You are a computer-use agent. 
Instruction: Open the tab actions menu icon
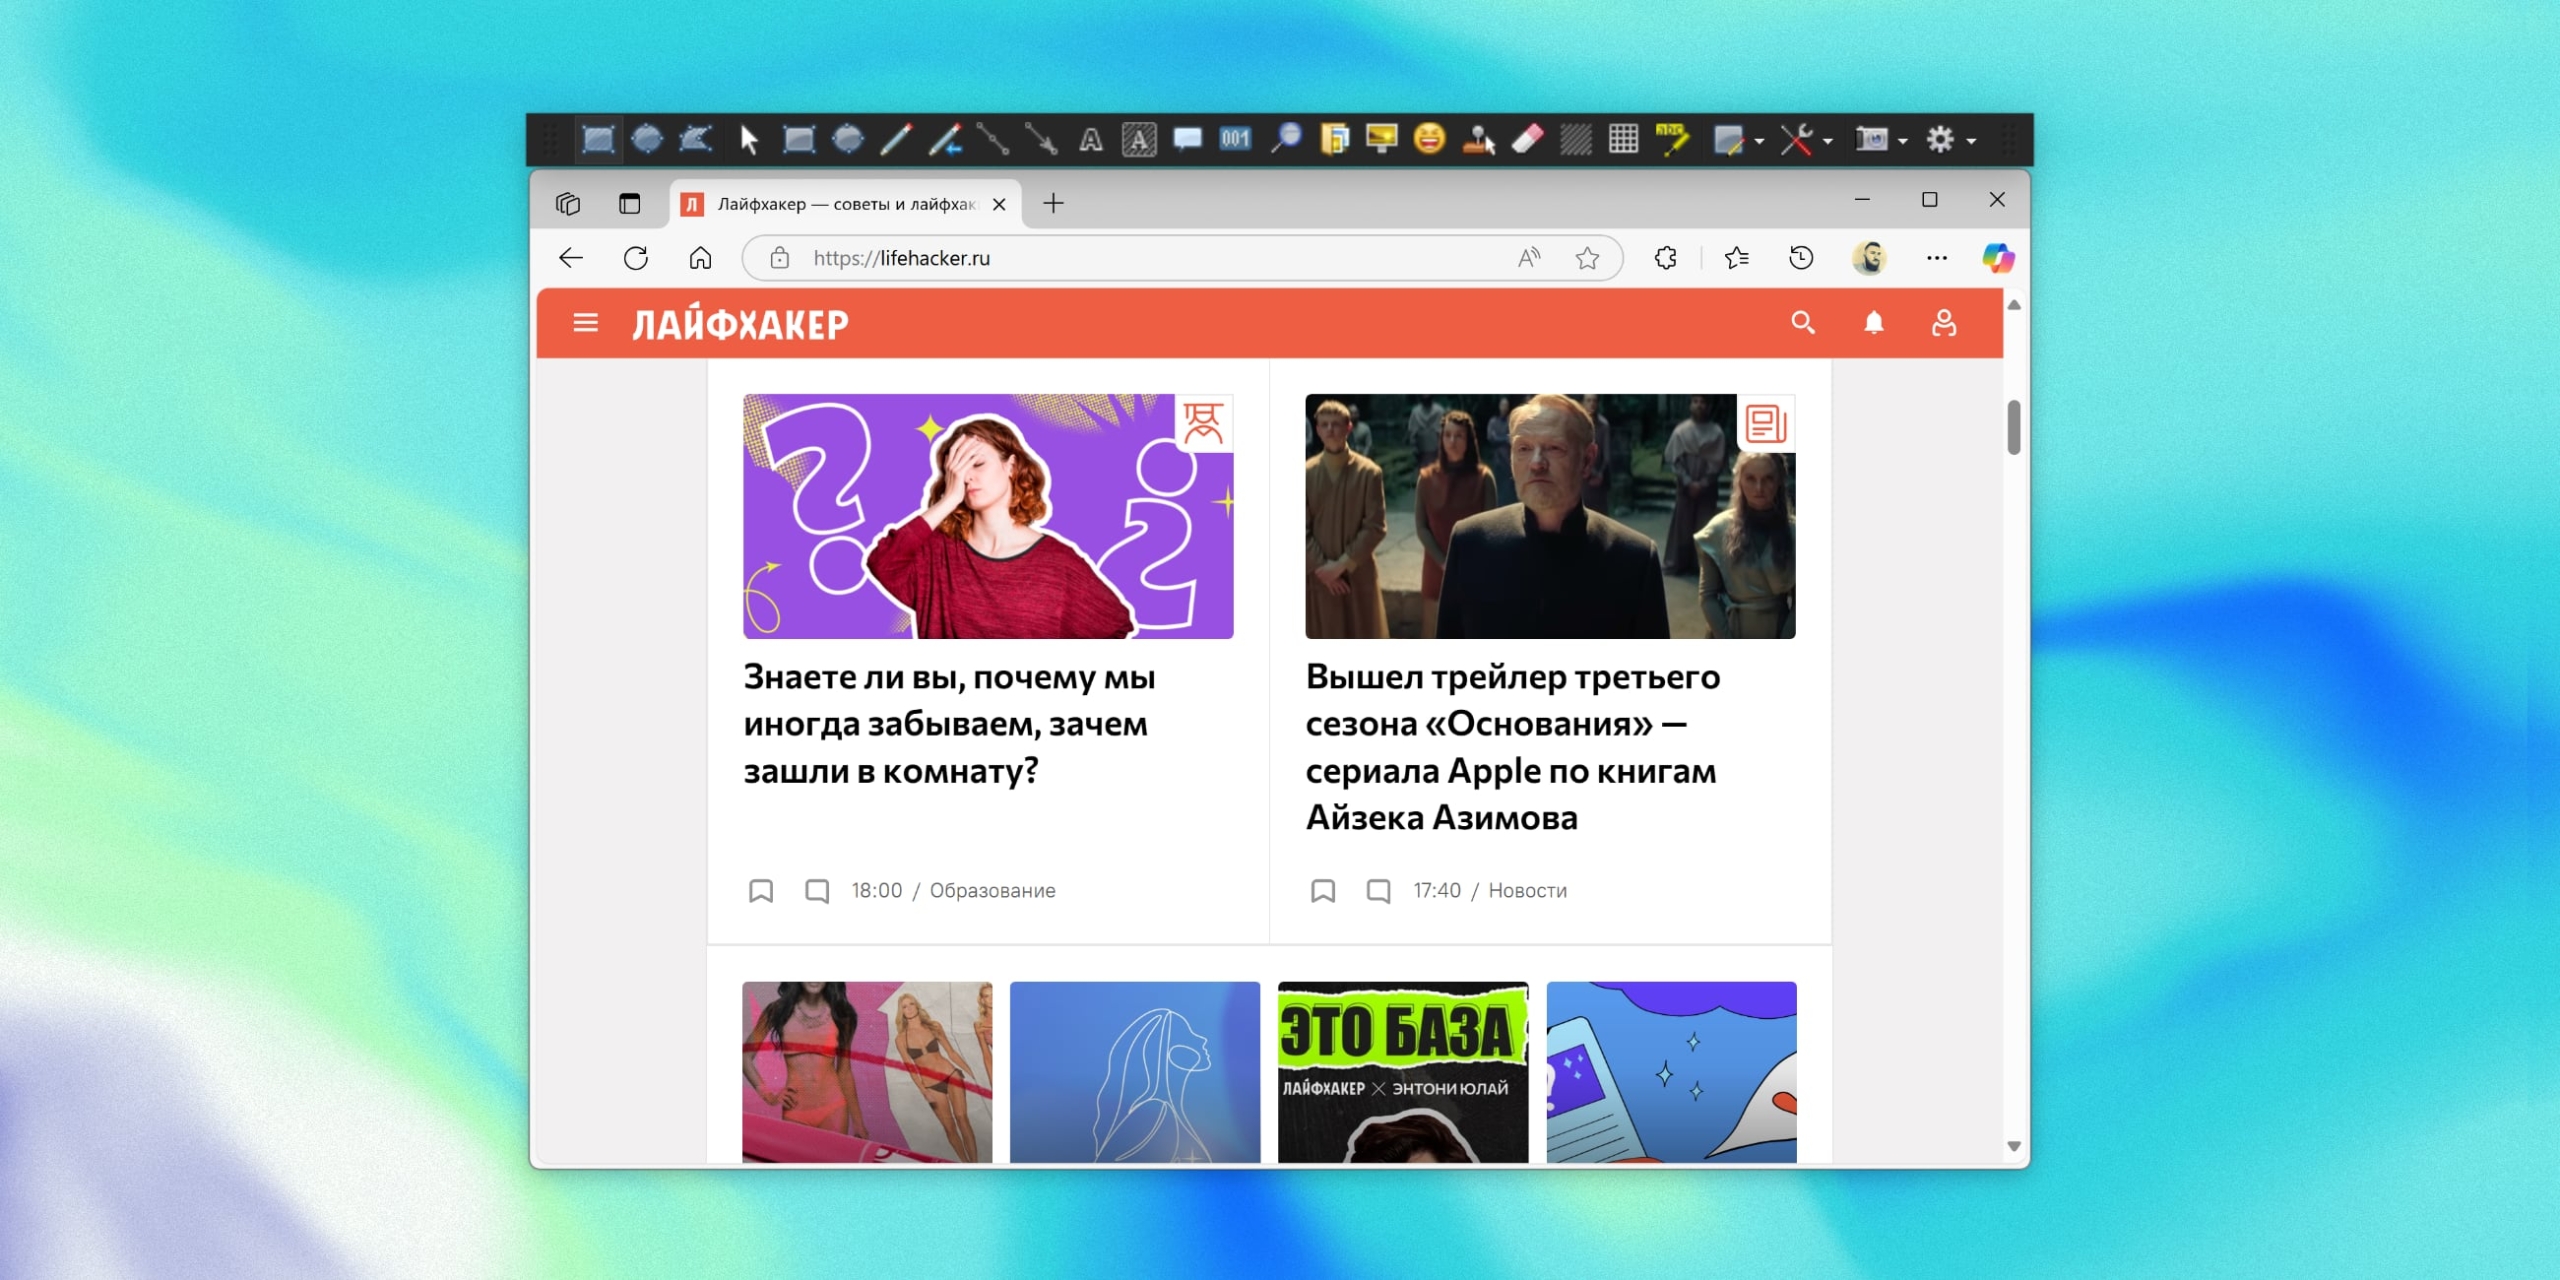pos(629,204)
